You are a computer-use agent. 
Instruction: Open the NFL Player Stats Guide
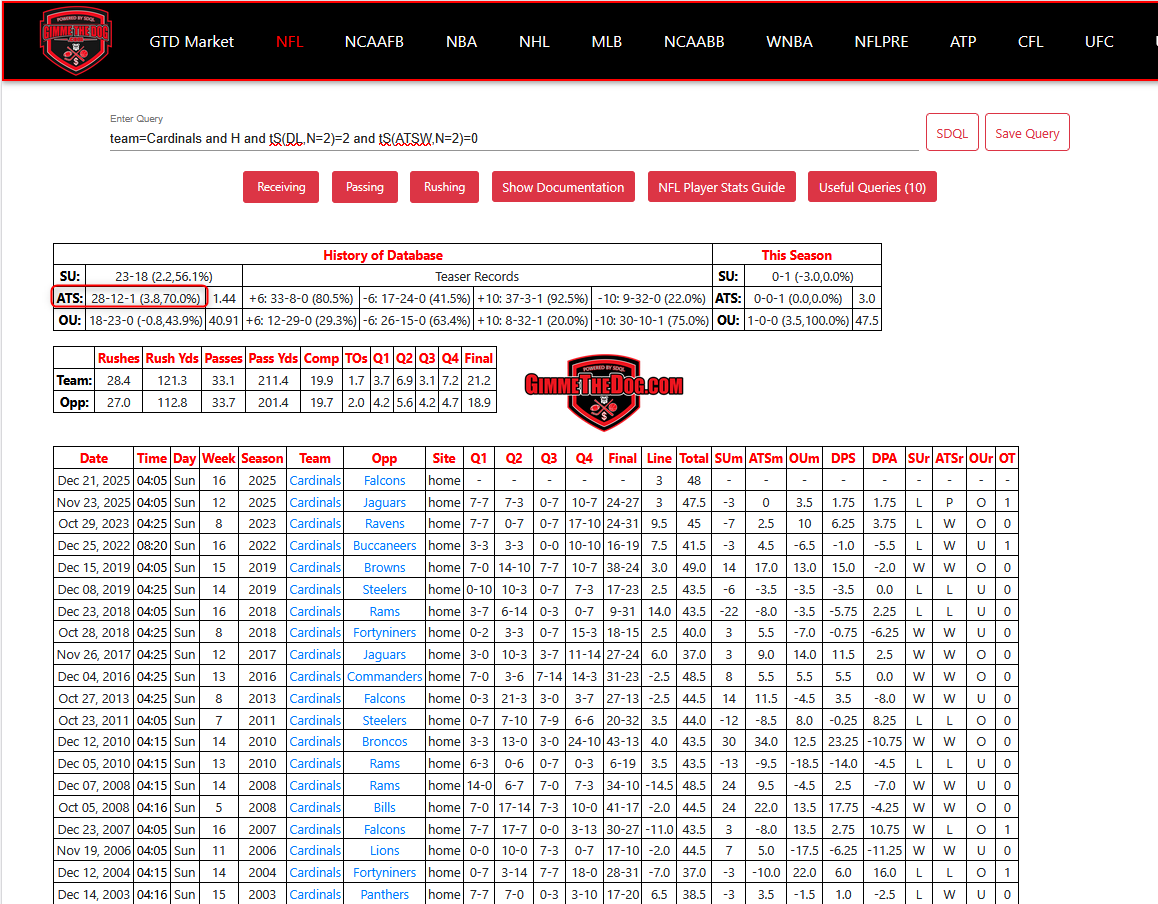tap(722, 187)
